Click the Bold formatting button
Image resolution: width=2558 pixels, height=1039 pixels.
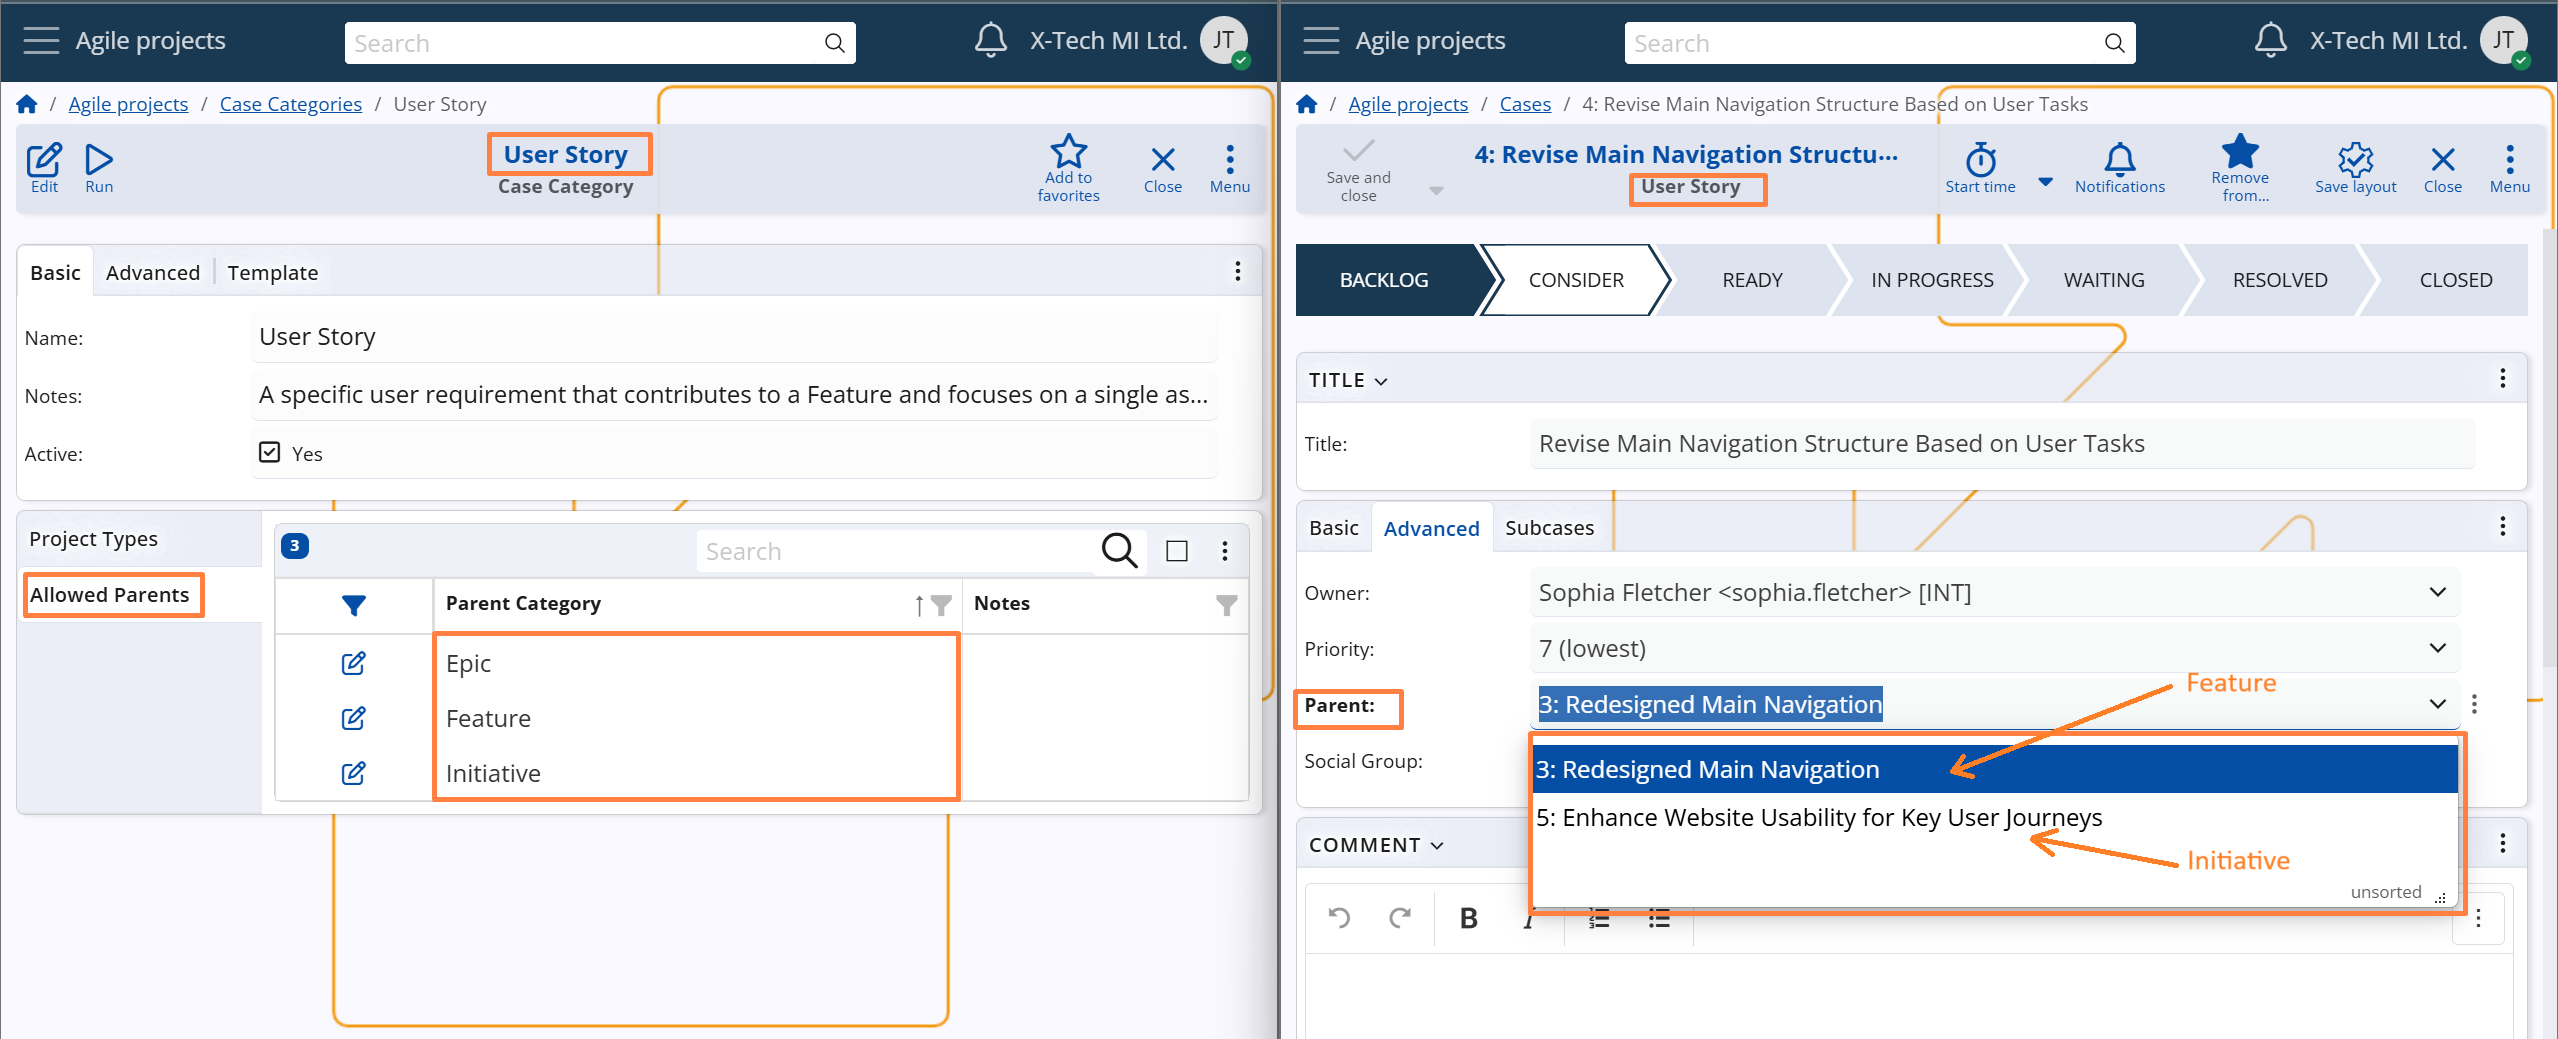tap(1468, 918)
